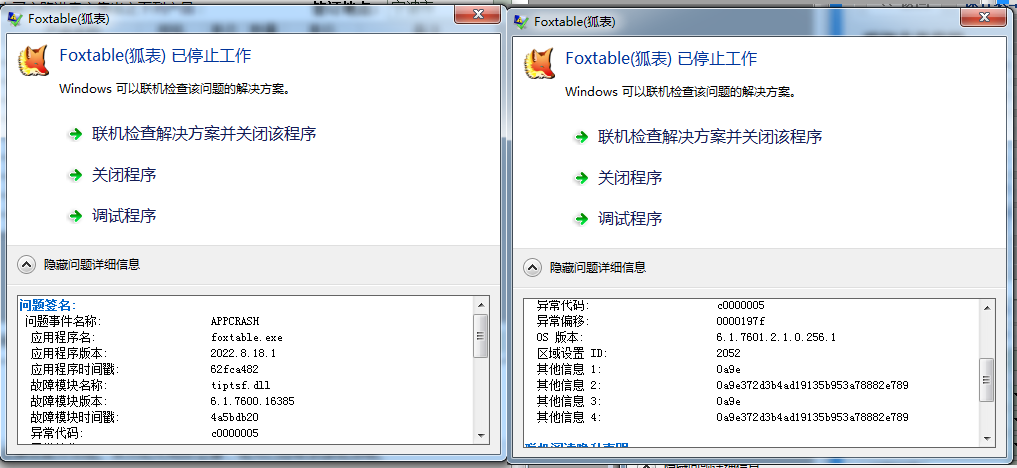Viewport: 1017px width, 468px height.
Task: Click green arrow beside 联机检查解决方案 in right dialog
Action: [x=582, y=137]
